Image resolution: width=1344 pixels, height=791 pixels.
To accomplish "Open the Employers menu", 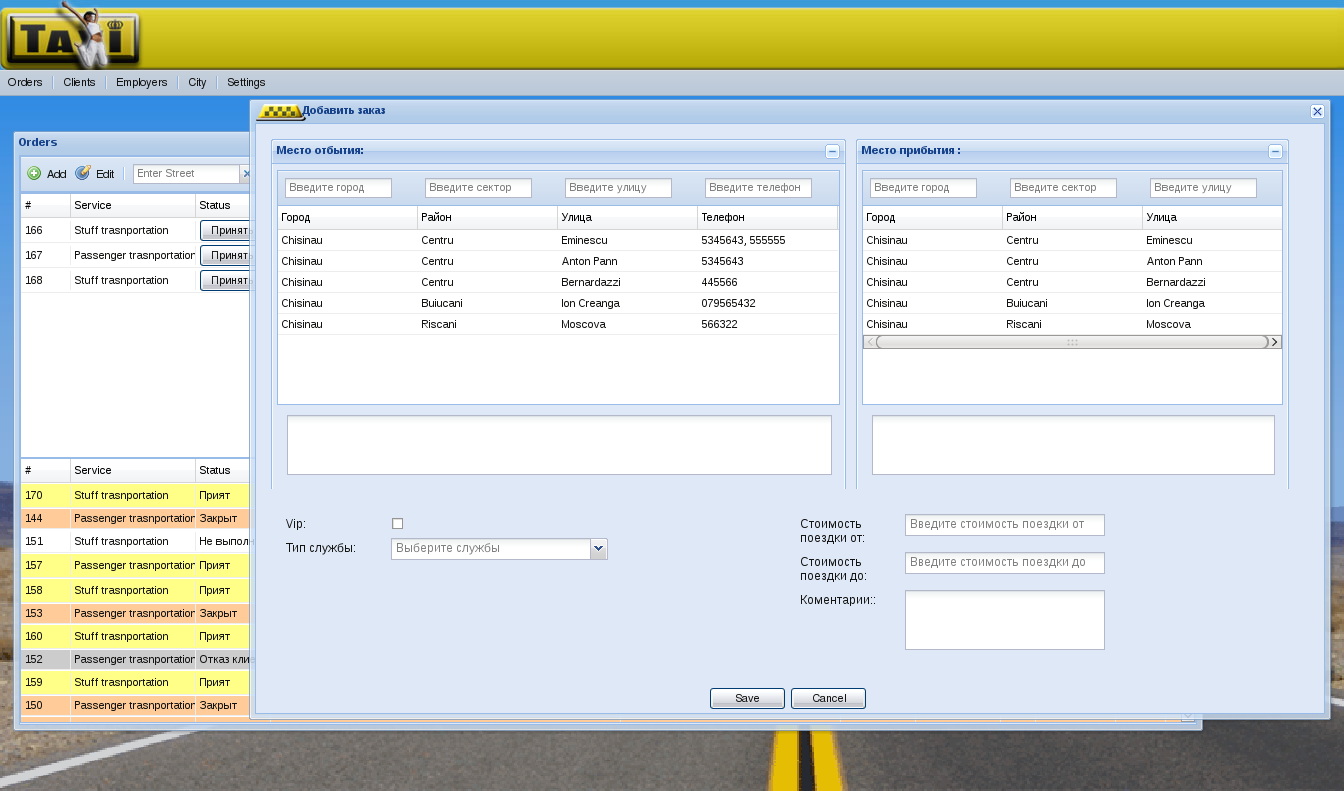I will 141,82.
